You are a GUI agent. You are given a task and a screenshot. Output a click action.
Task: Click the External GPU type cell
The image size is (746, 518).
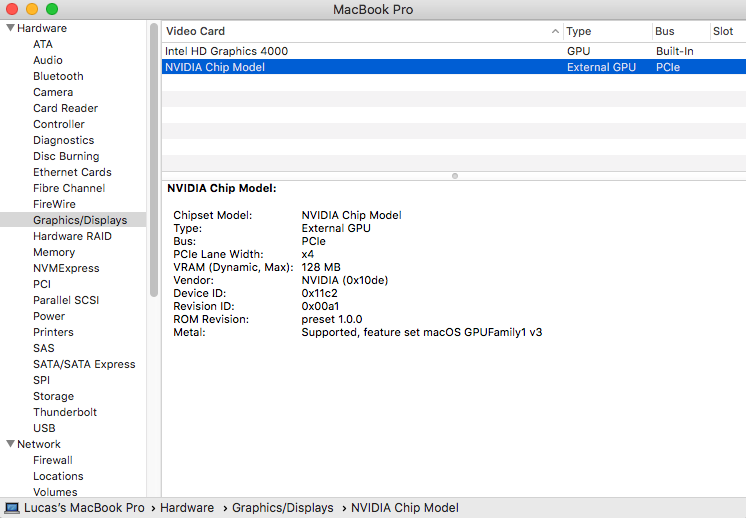click(601, 67)
